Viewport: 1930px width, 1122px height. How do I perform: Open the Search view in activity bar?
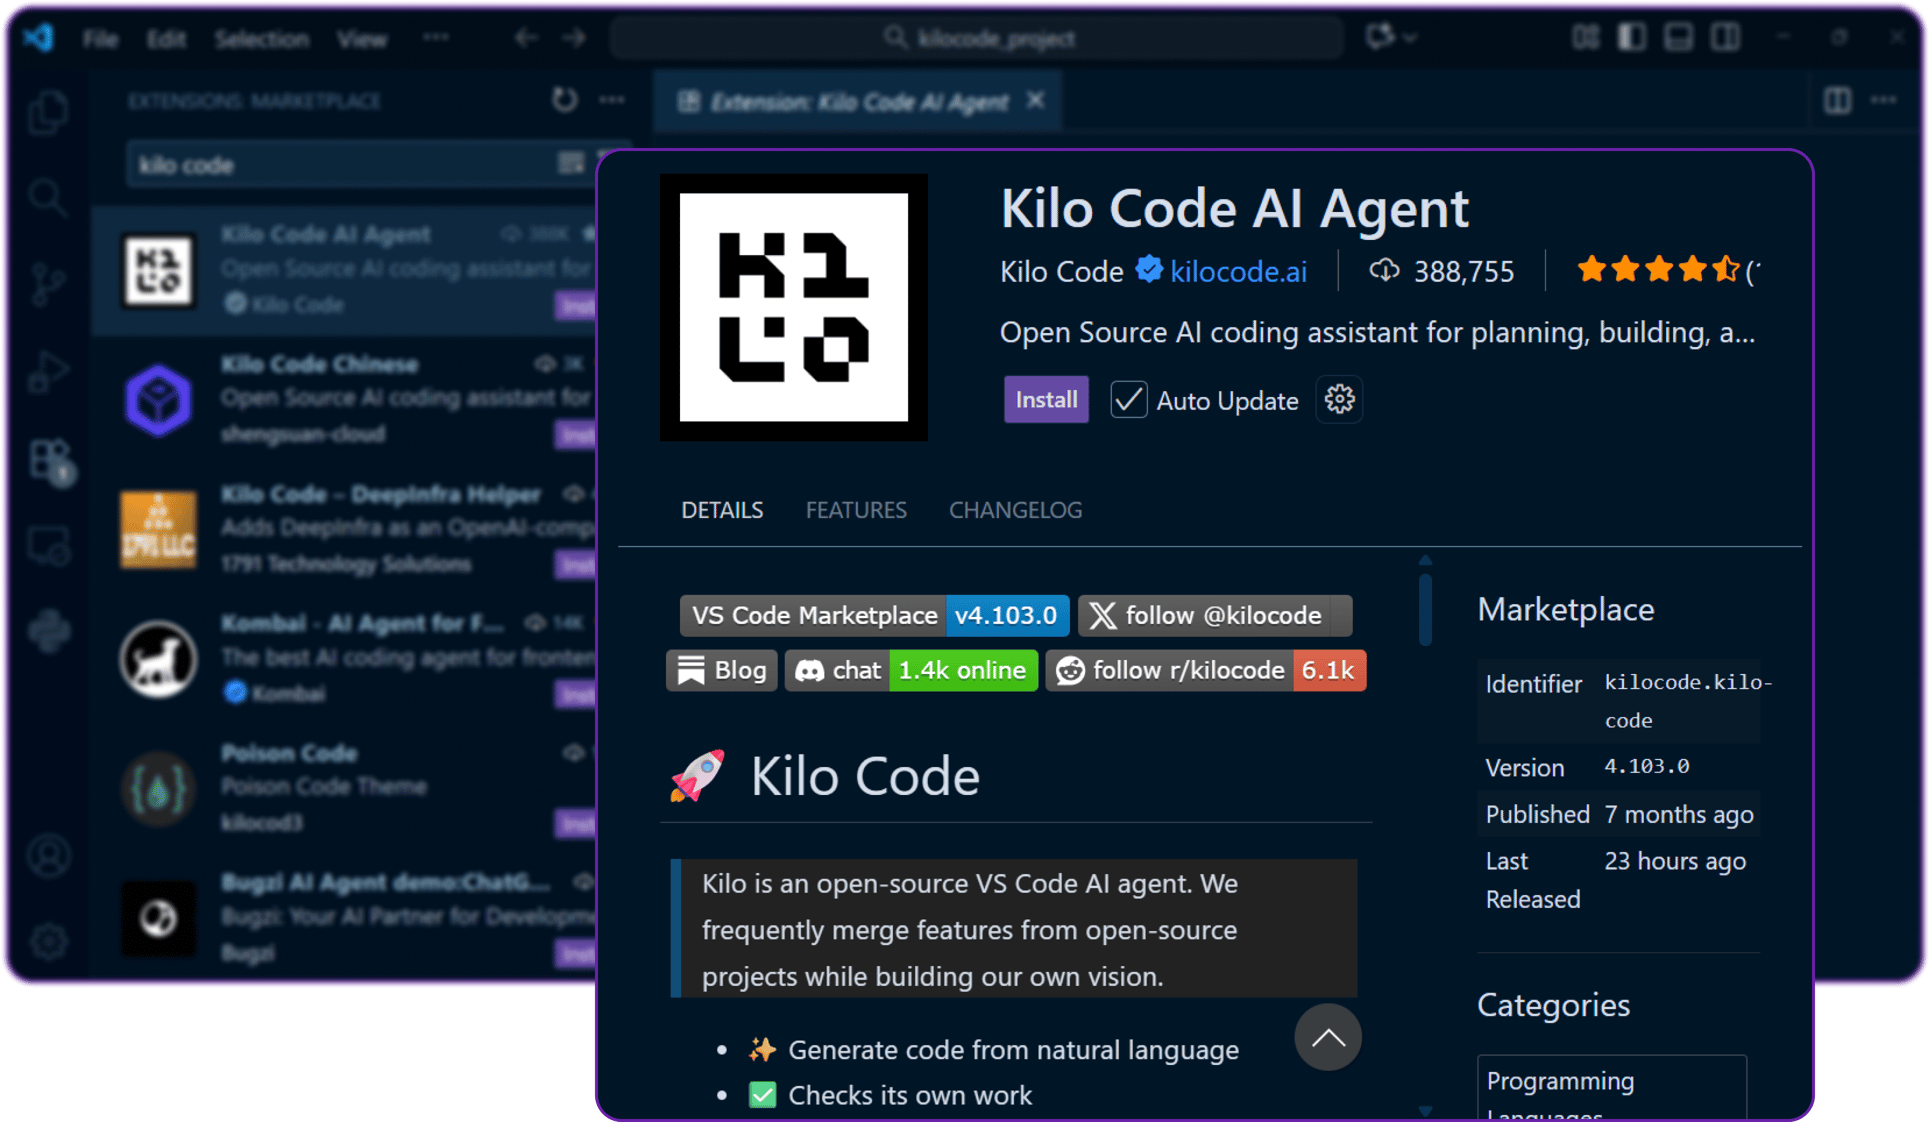[47, 197]
